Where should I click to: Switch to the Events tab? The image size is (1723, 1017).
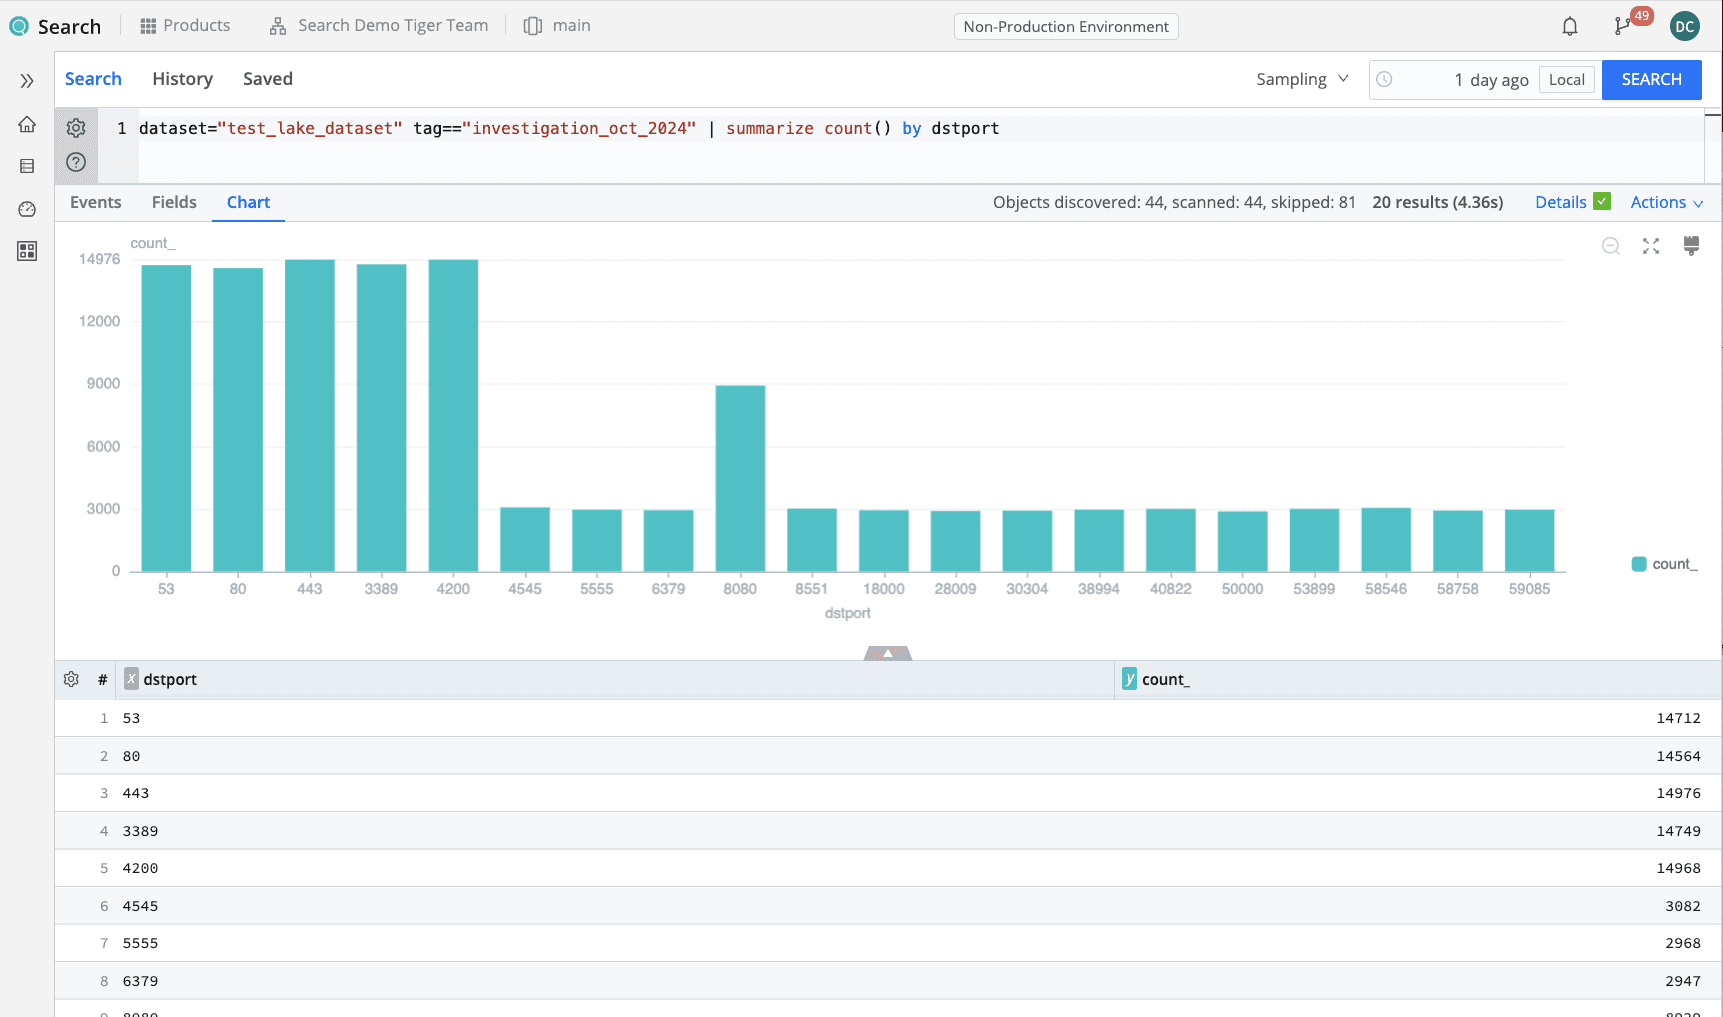96,202
